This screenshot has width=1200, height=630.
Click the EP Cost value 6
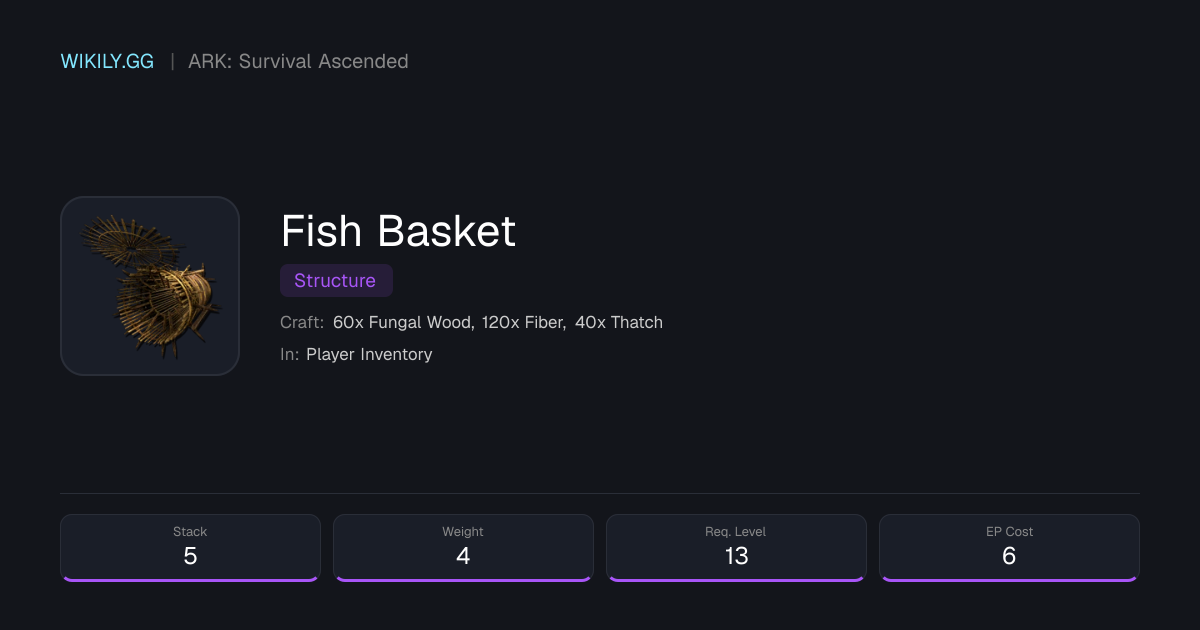(1009, 556)
